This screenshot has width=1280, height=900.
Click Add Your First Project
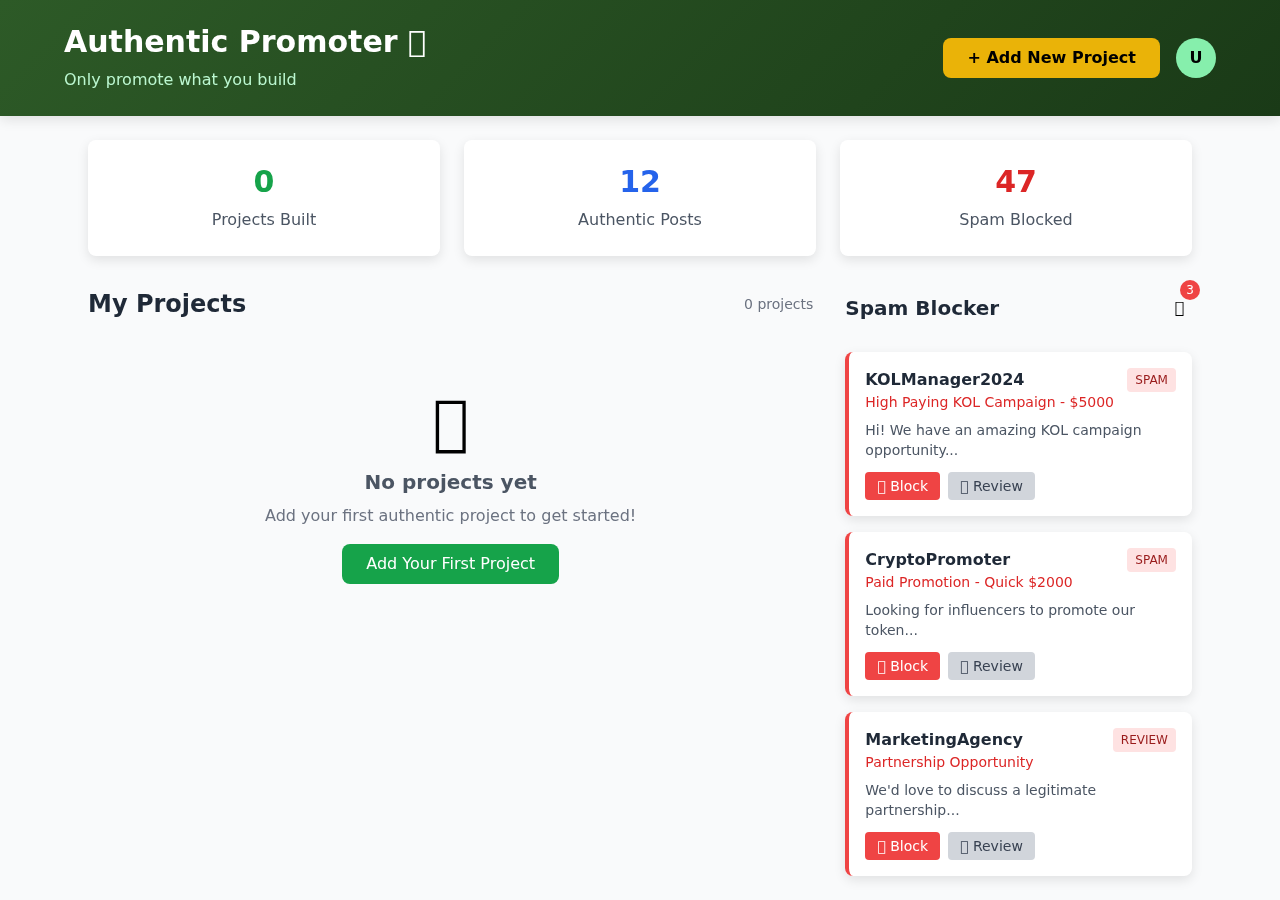tap(450, 563)
